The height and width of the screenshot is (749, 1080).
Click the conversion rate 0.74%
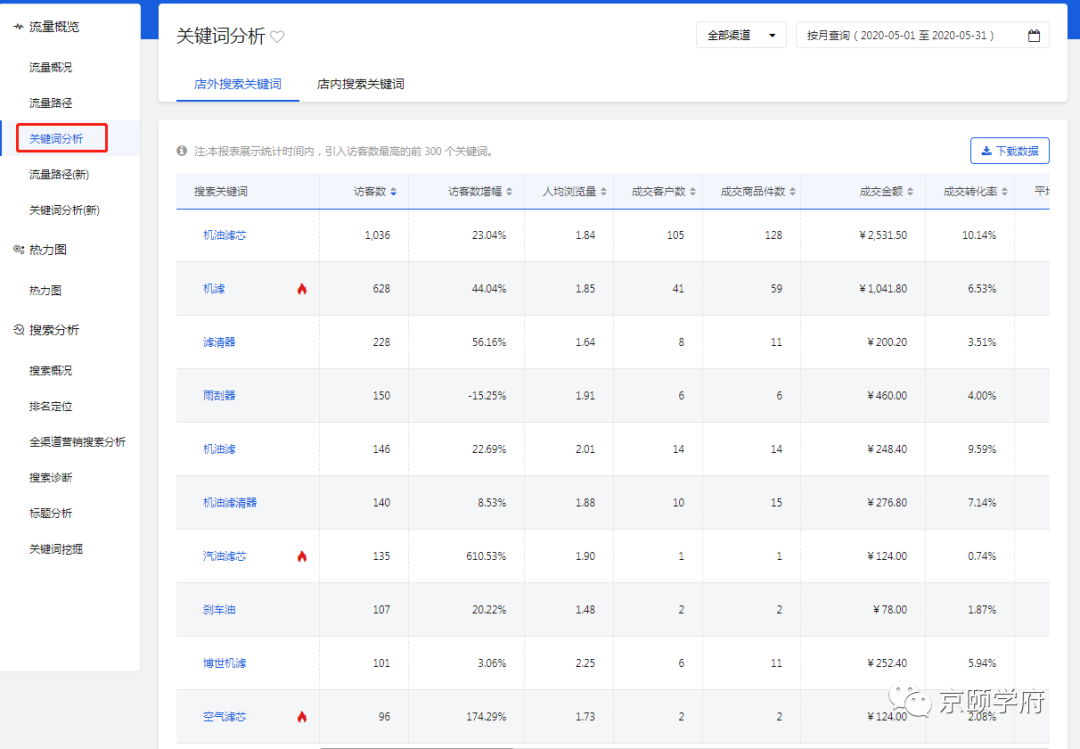982,556
